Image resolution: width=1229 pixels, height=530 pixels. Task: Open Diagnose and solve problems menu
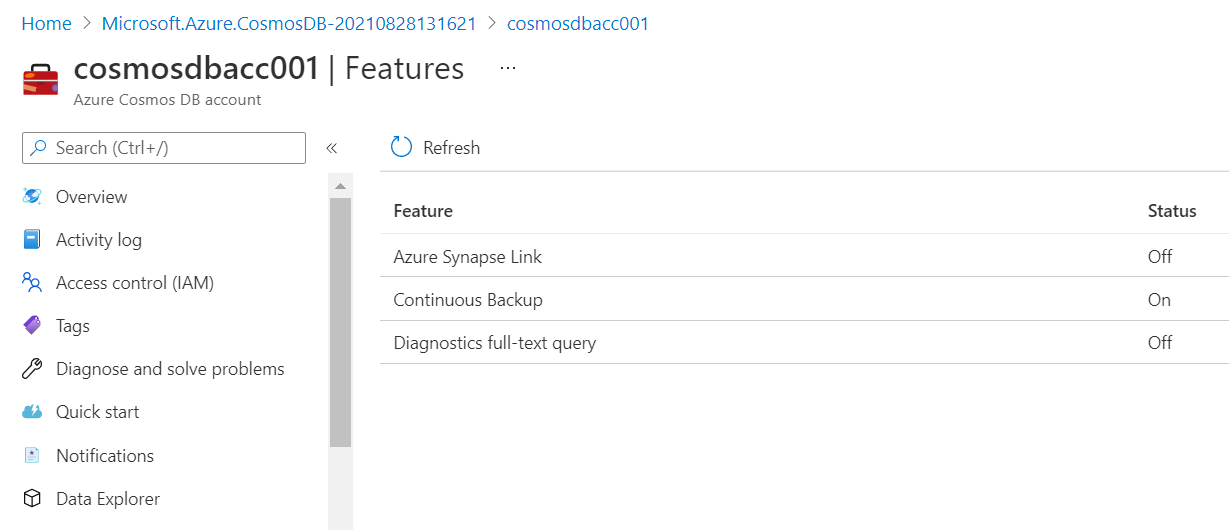pyautogui.click(x=170, y=369)
